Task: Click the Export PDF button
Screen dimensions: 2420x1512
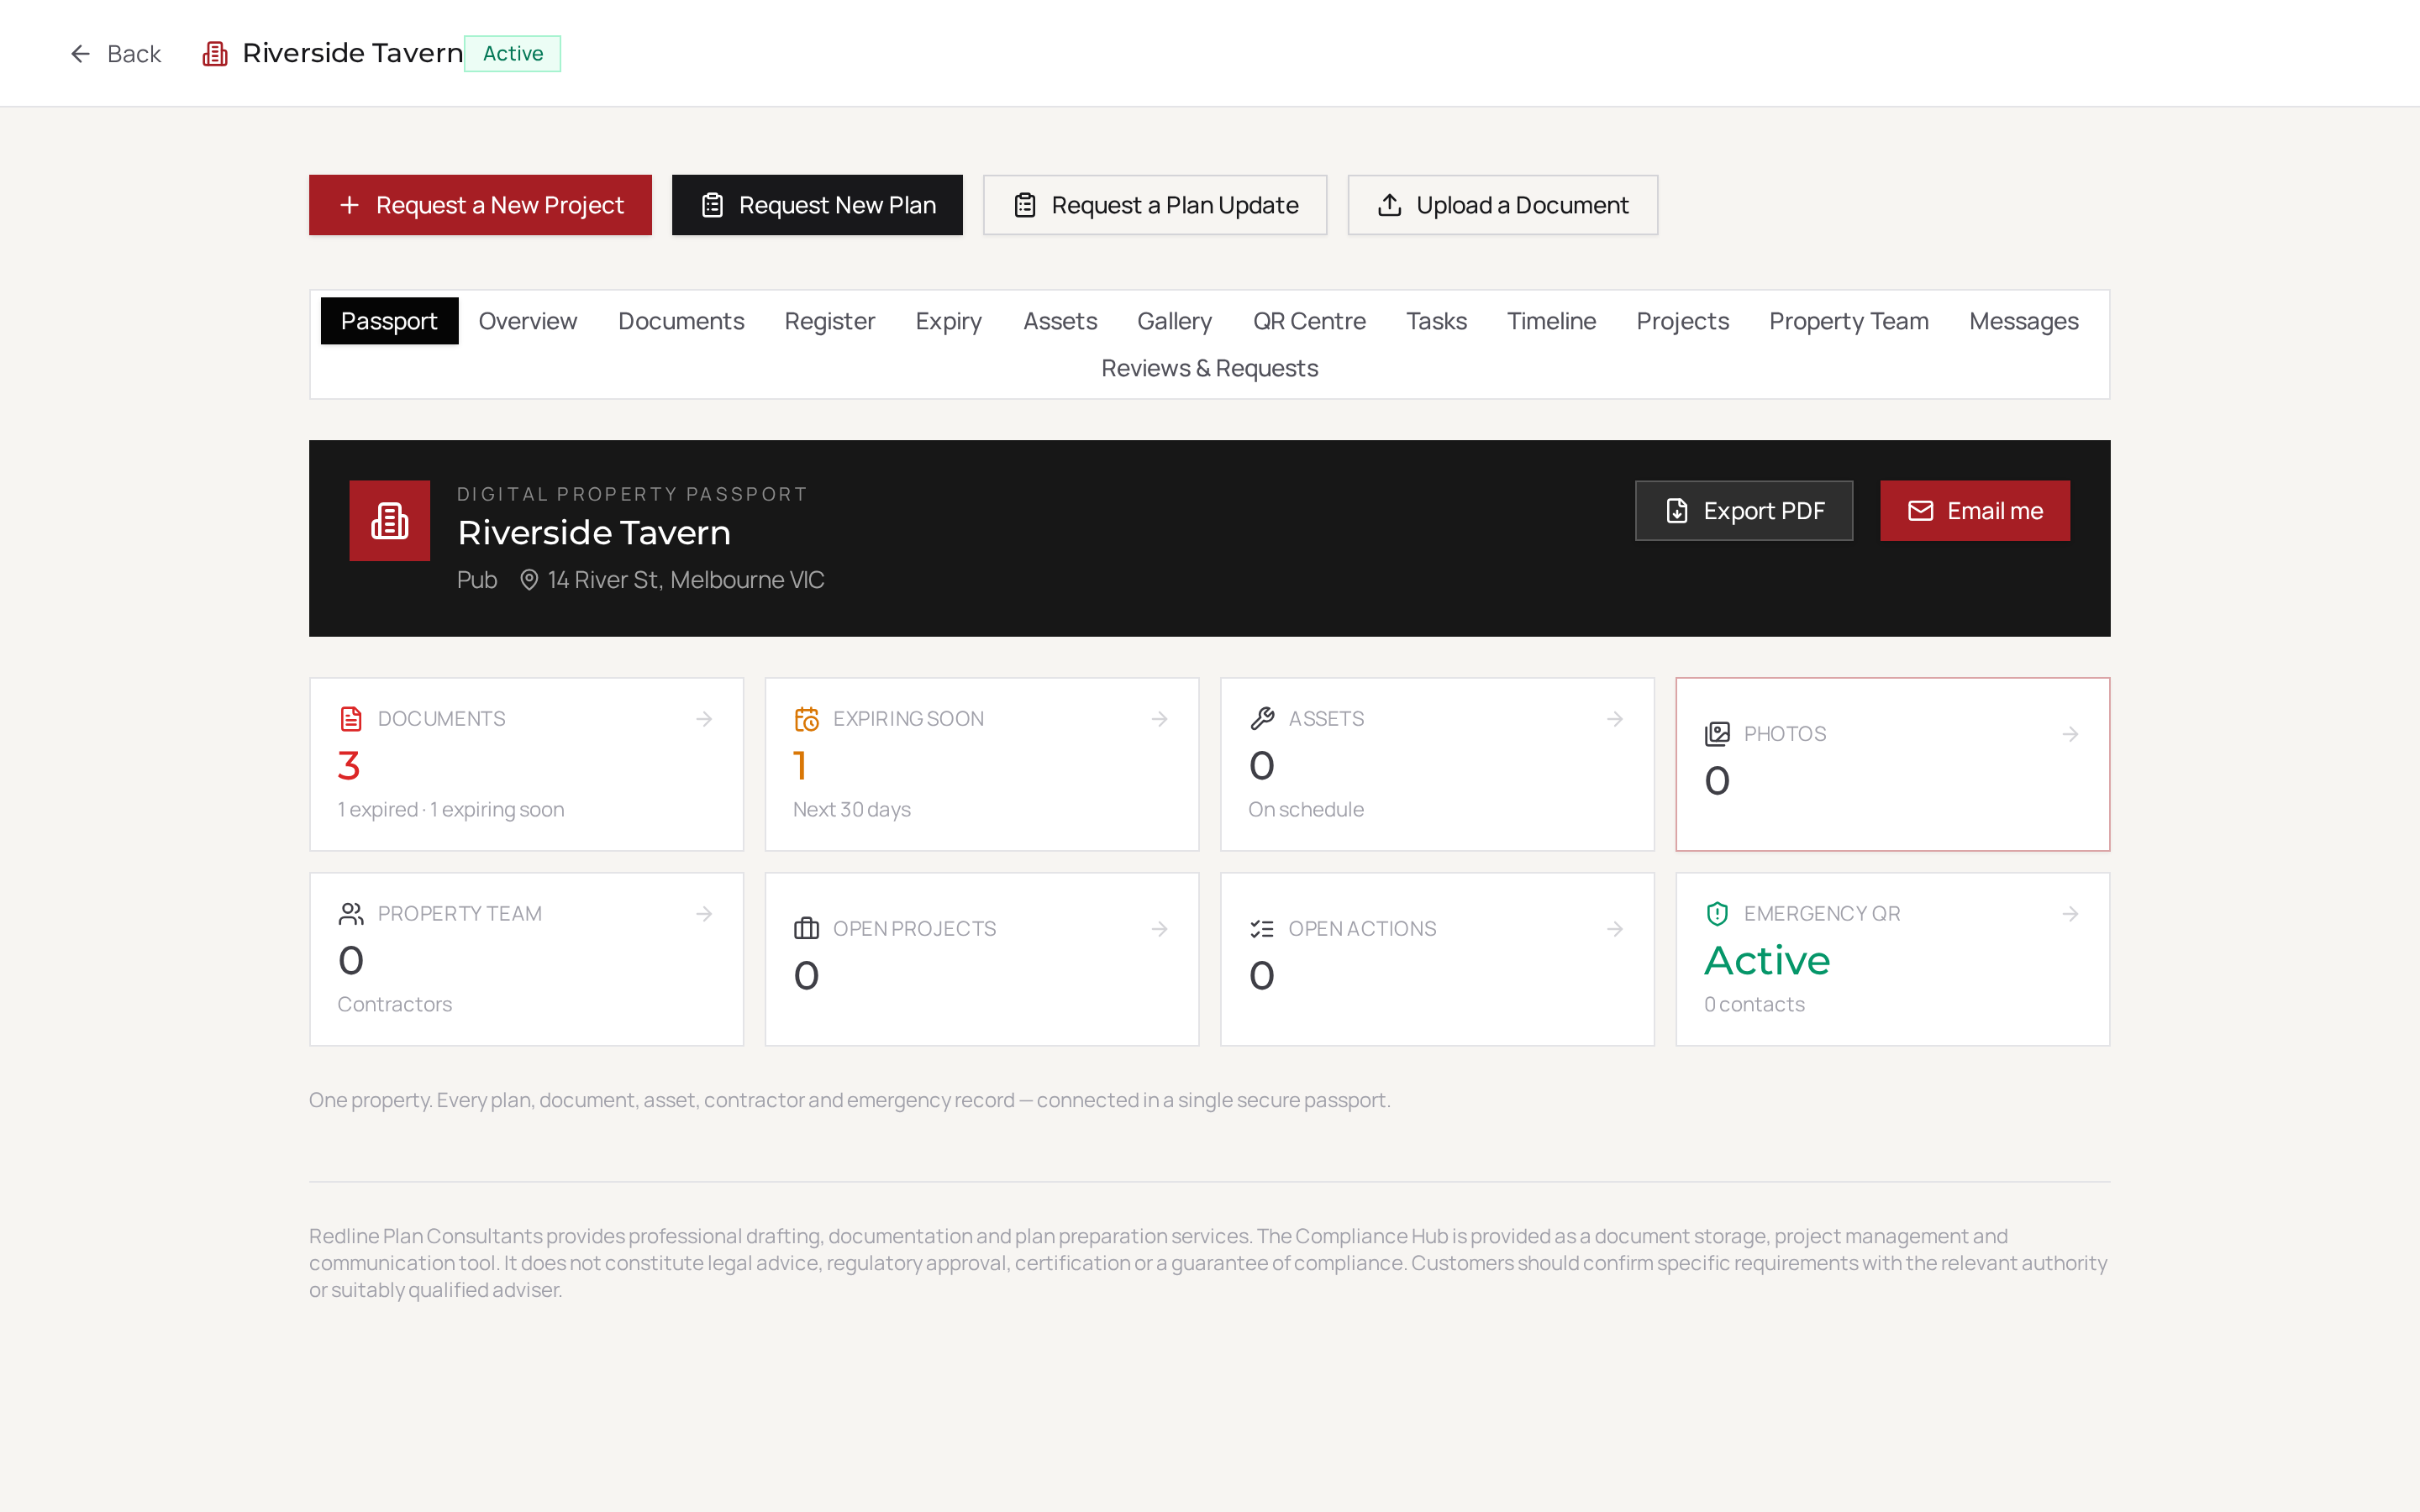Action: (1744, 511)
